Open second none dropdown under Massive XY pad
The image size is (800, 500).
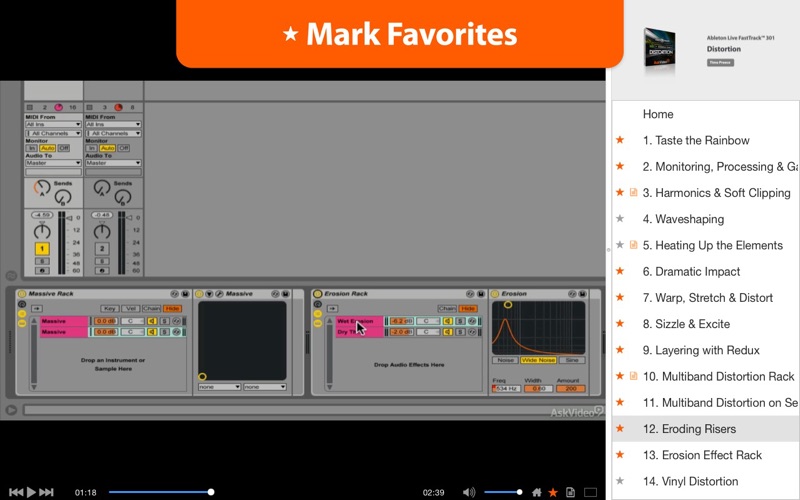(x=264, y=387)
